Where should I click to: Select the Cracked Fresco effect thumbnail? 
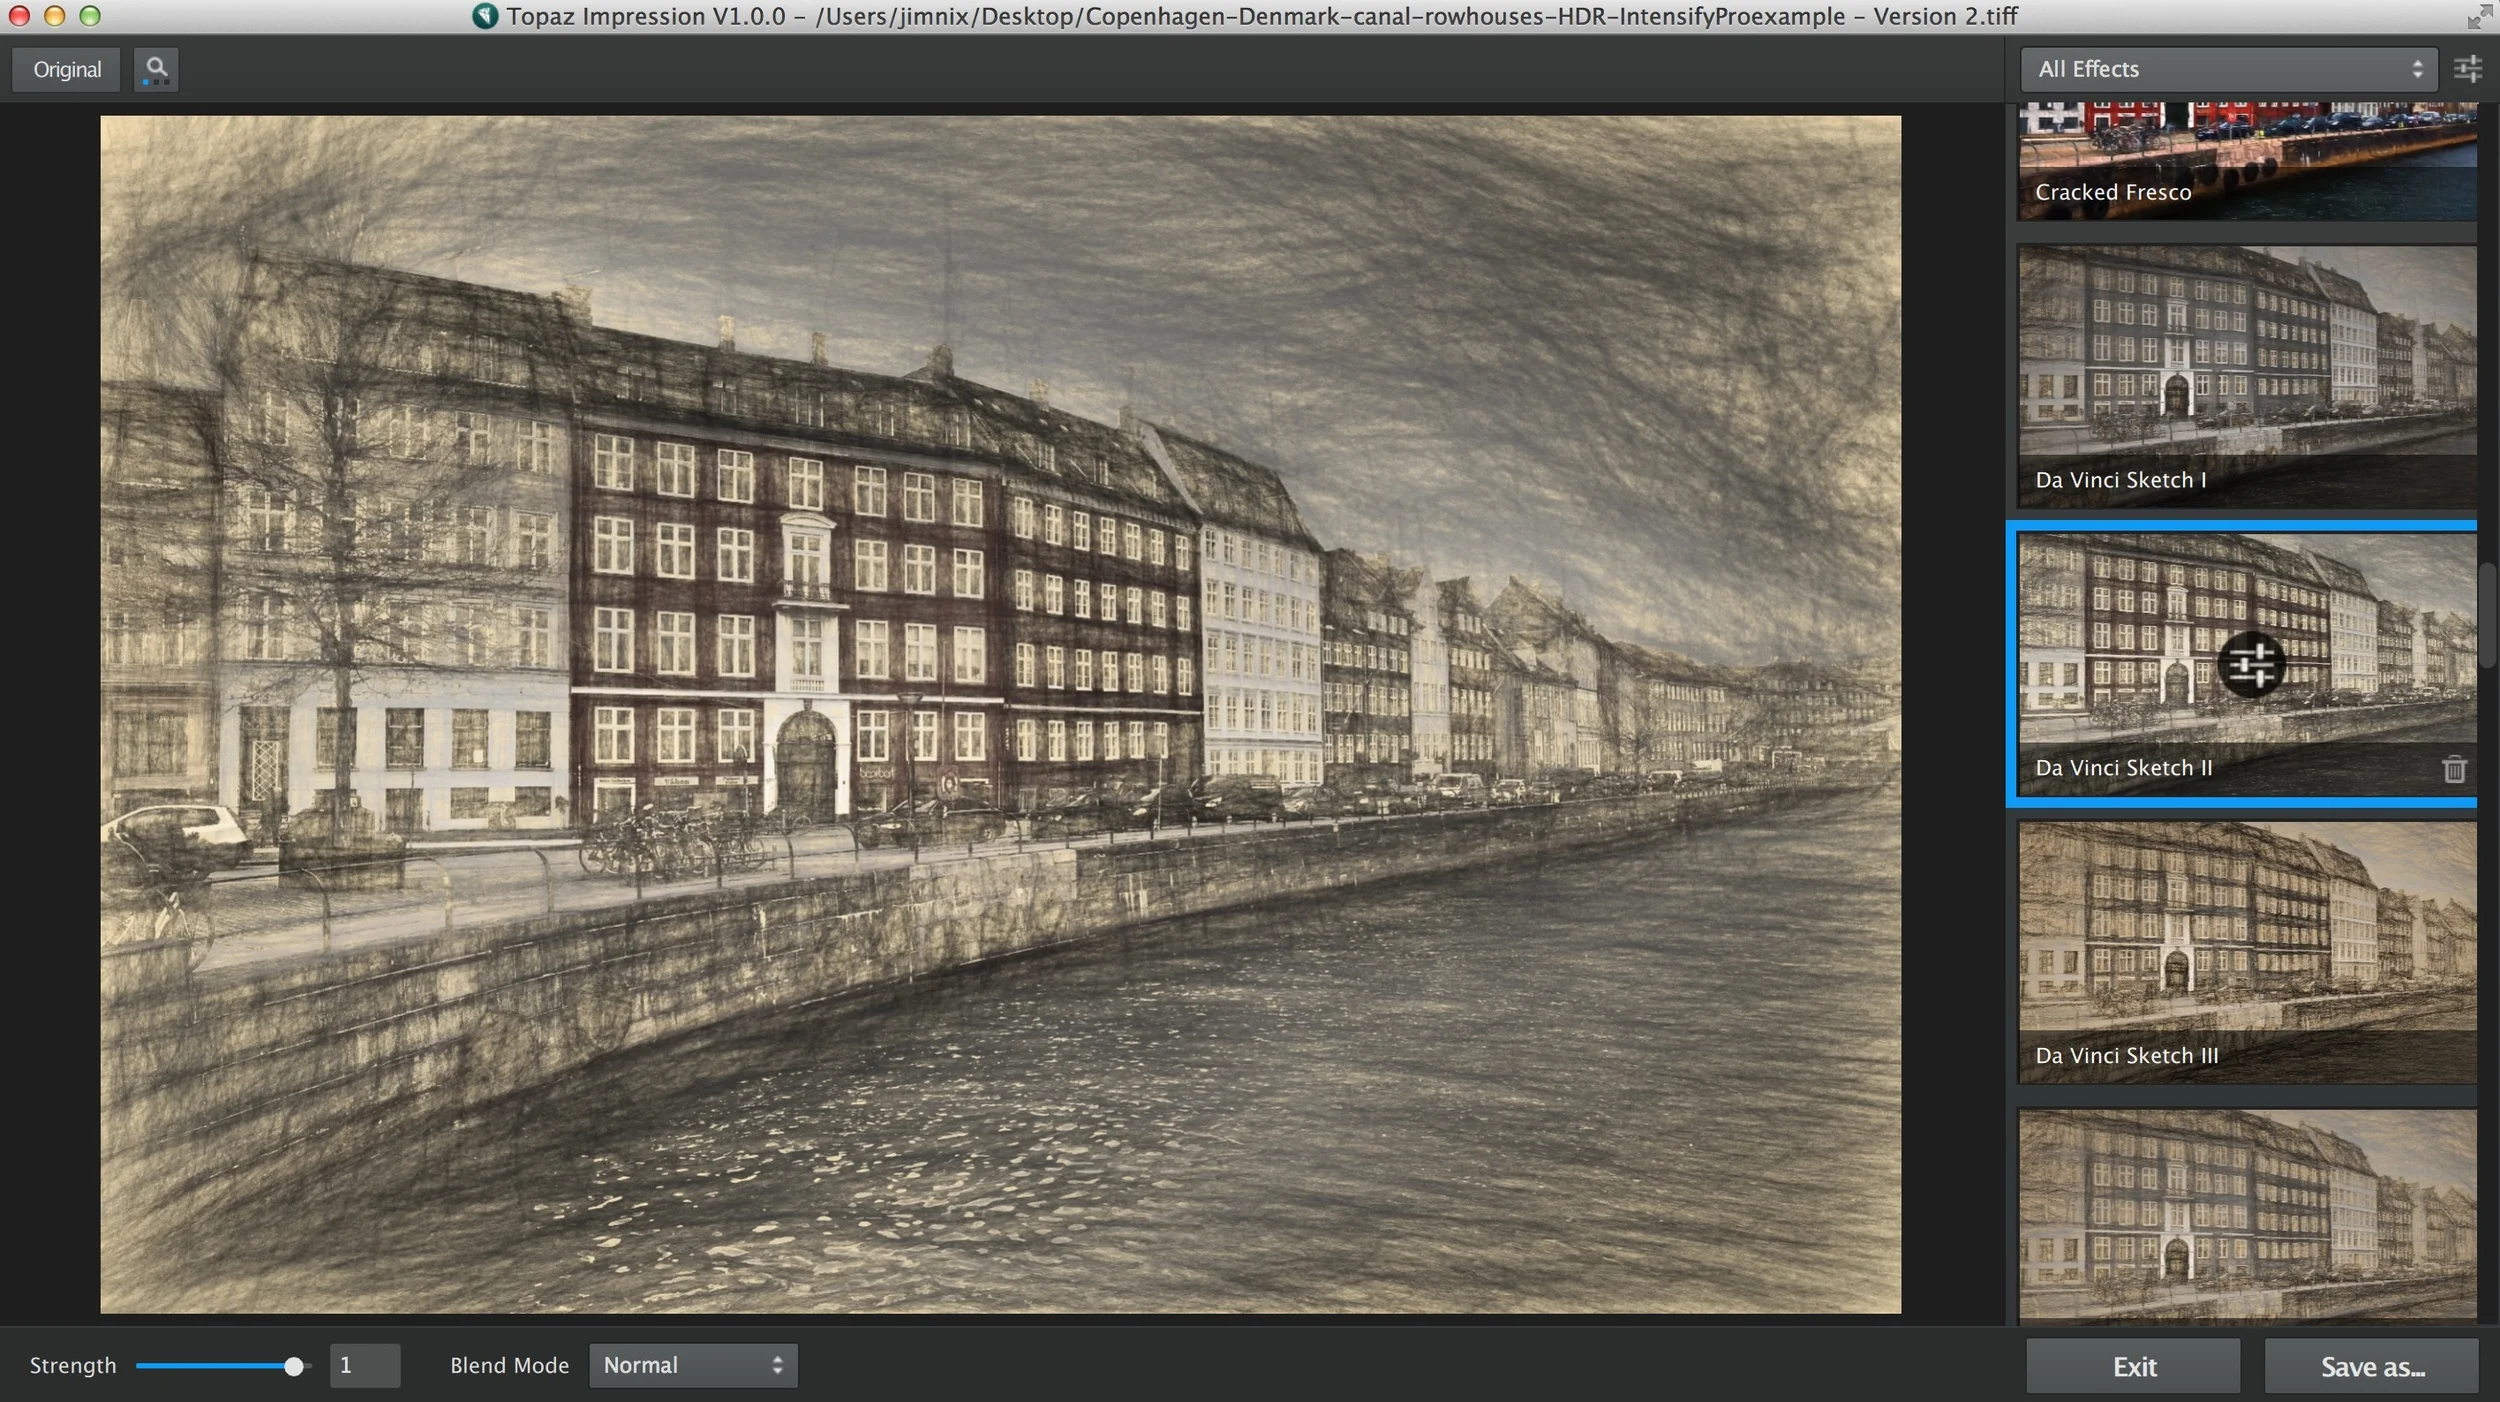click(x=2247, y=161)
